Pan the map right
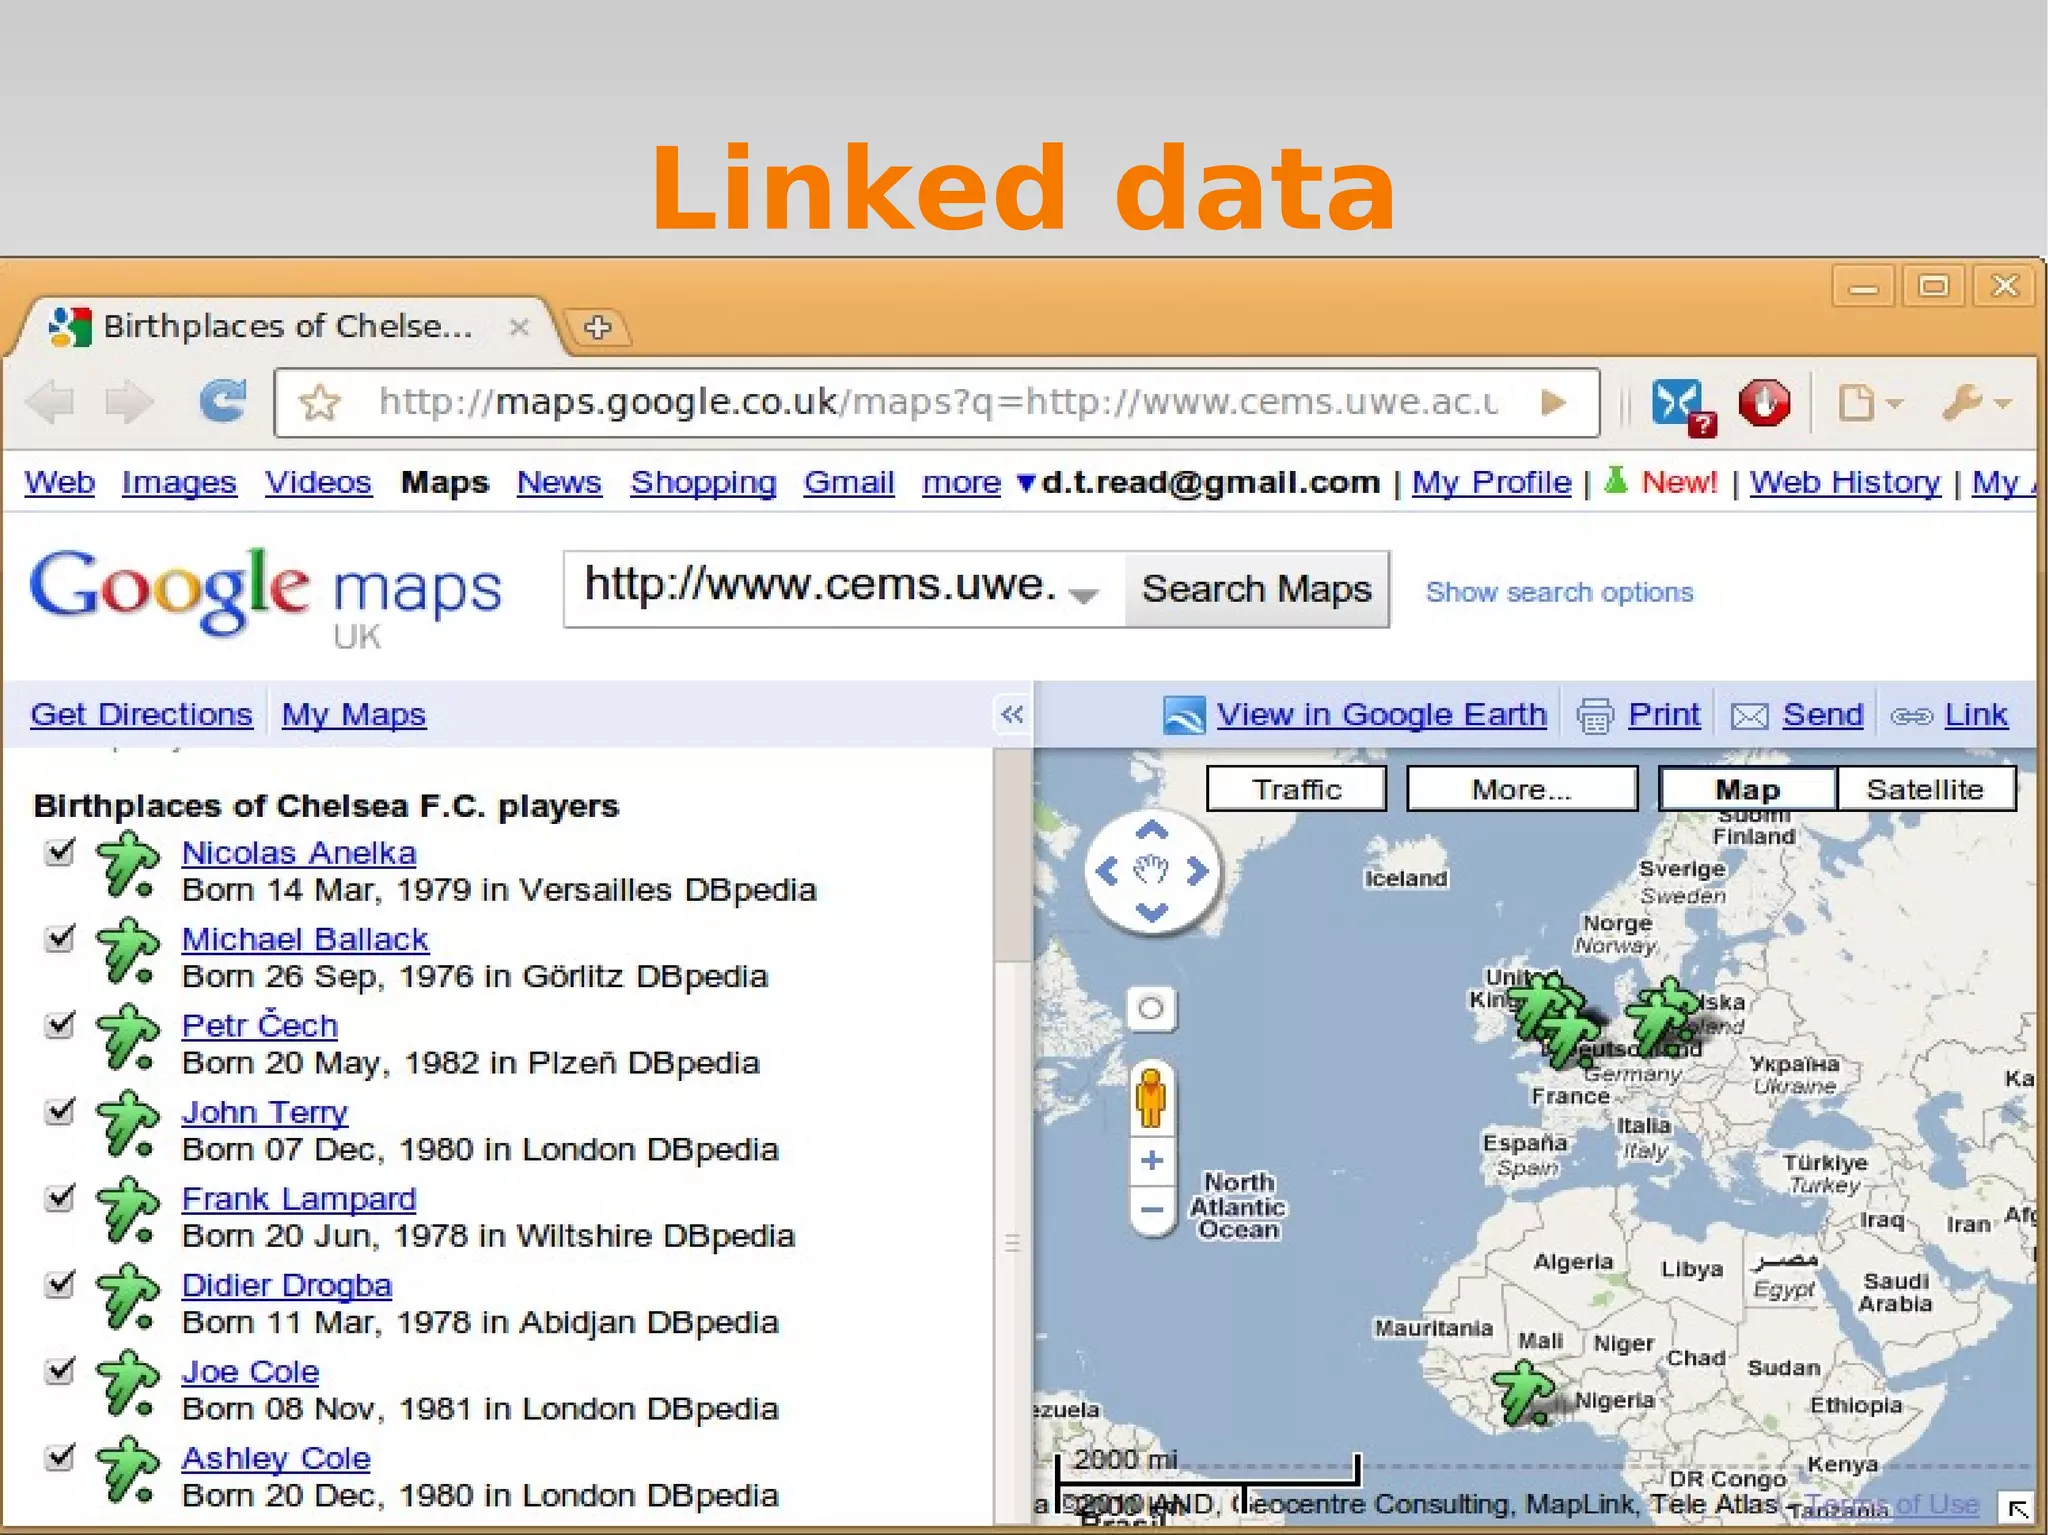 coord(1197,871)
